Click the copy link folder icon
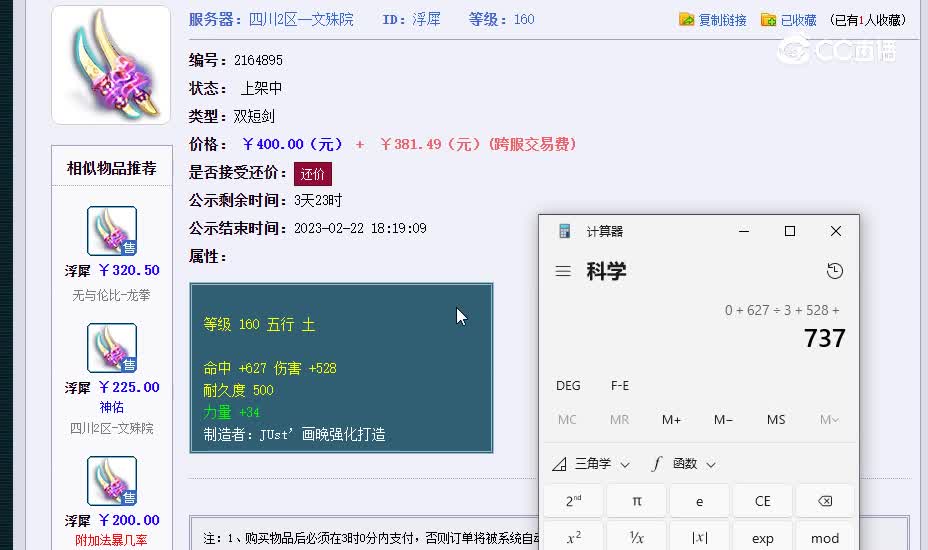This screenshot has height=550, width=928. 687,20
